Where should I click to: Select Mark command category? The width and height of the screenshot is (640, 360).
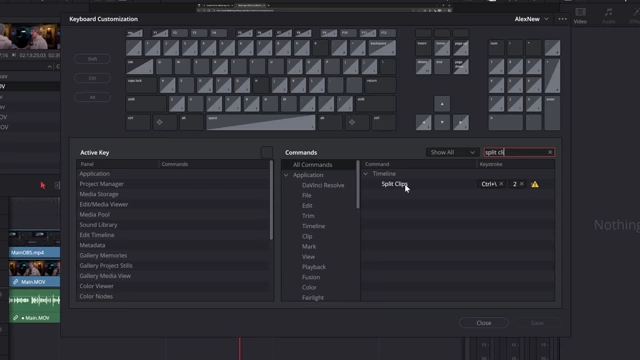click(309, 247)
